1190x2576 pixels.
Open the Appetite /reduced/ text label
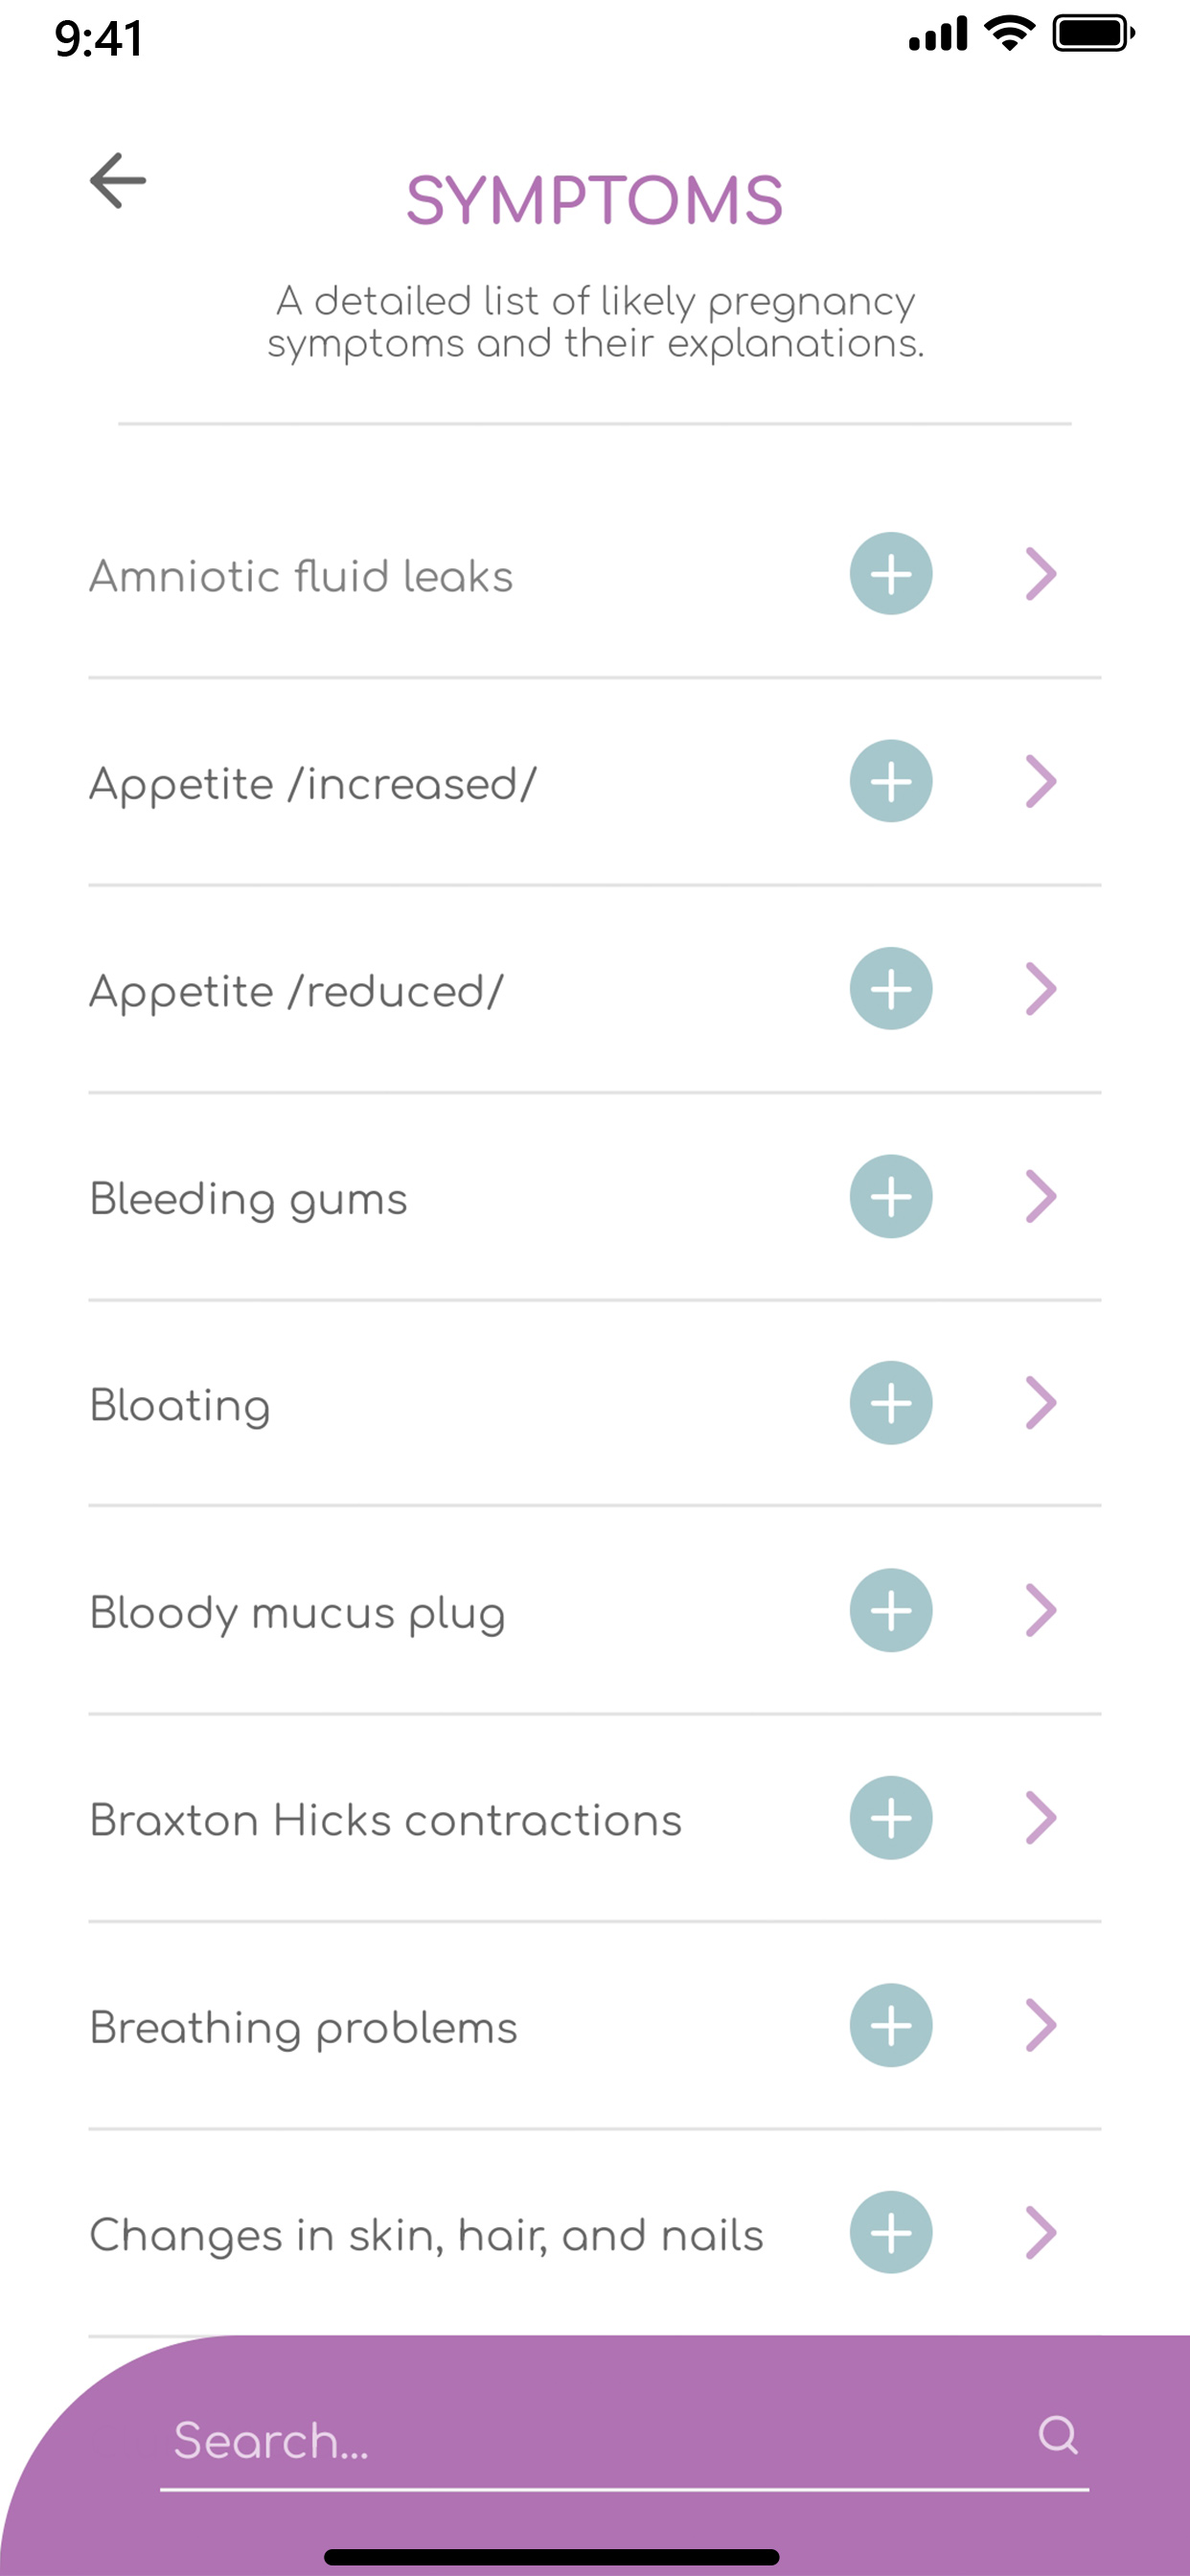click(297, 993)
